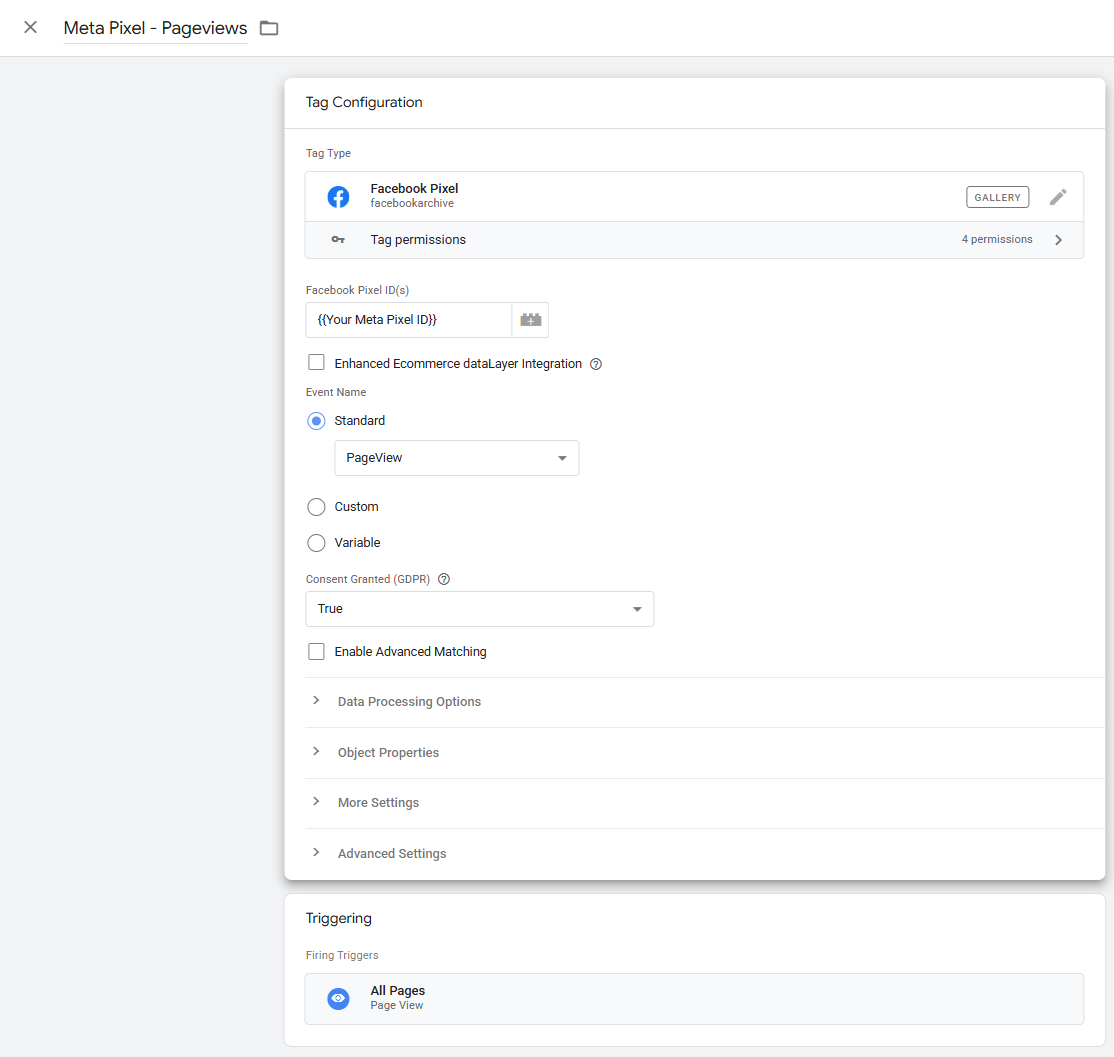Click the key icon for Tag permissions
This screenshot has height=1057, width=1114.
click(x=339, y=240)
